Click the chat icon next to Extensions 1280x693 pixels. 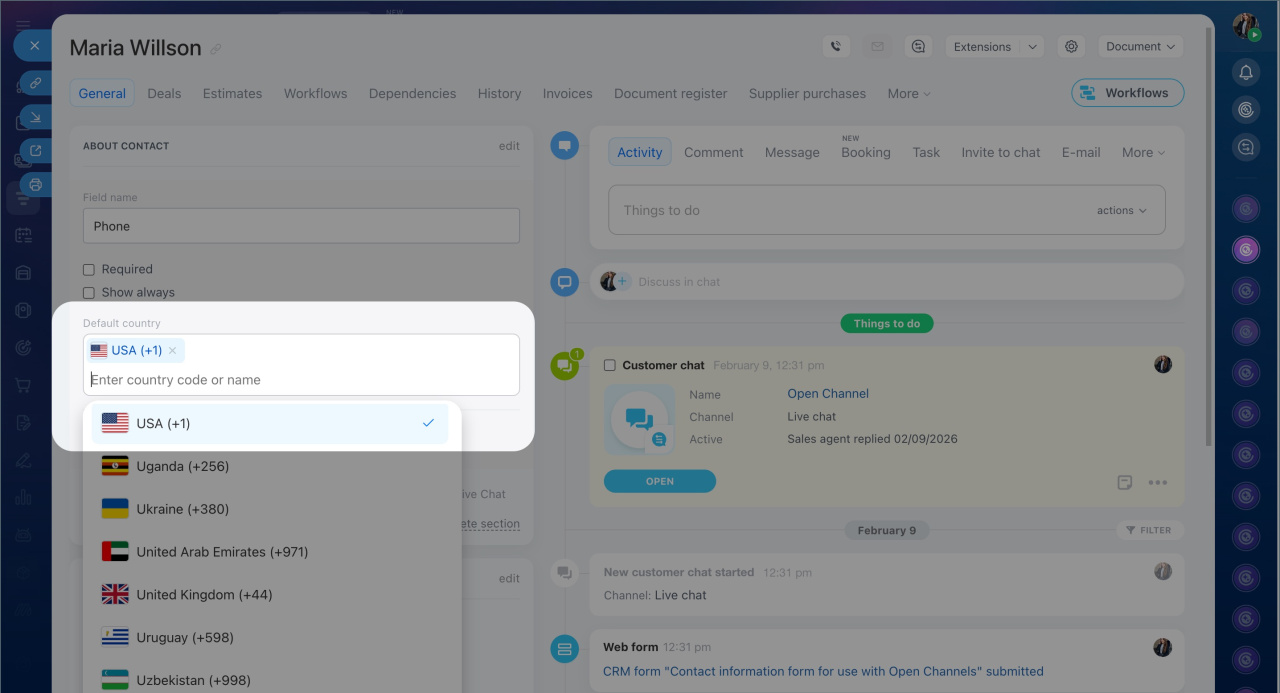(918, 47)
